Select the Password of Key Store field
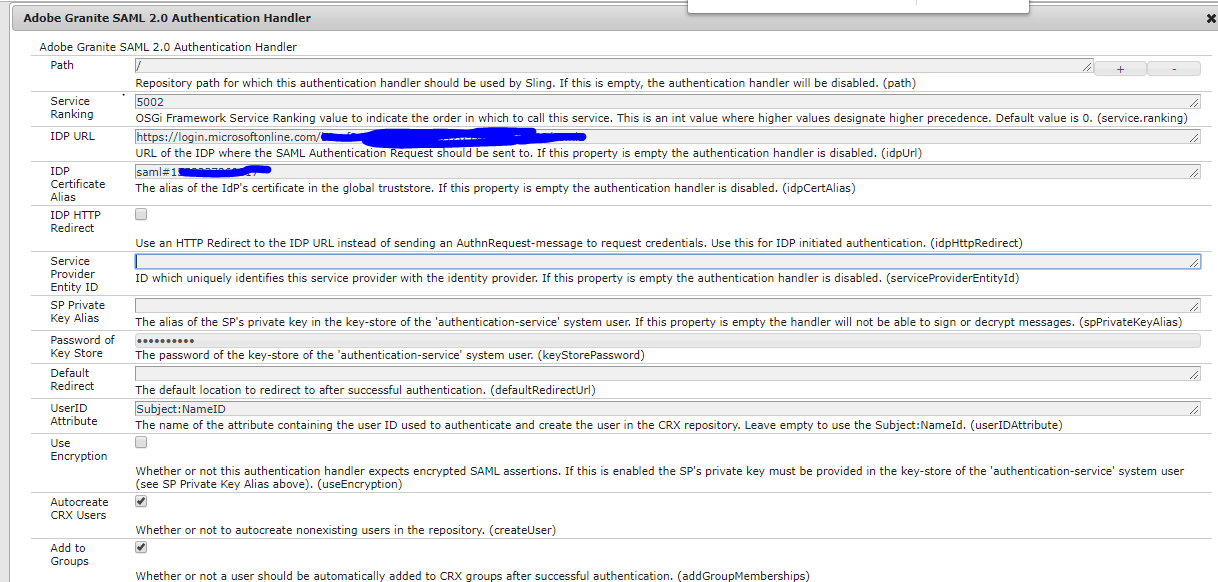The image size is (1218, 582). click(600, 340)
